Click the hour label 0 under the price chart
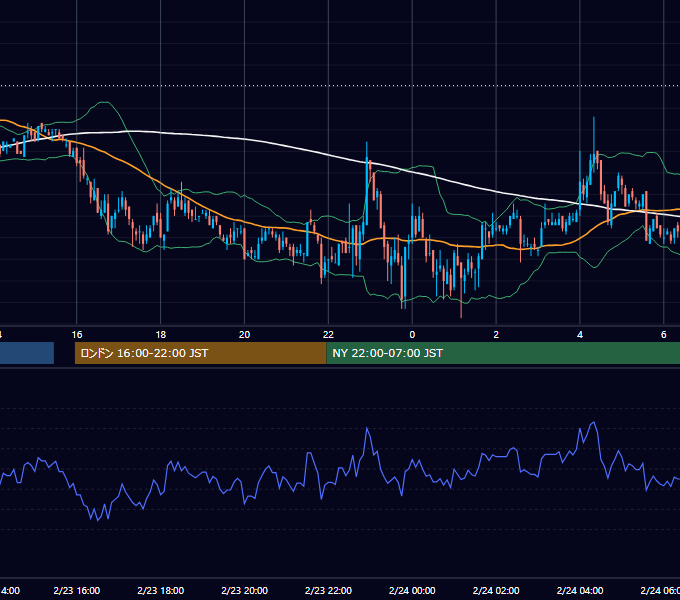The height and width of the screenshot is (600, 680). pos(412,334)
